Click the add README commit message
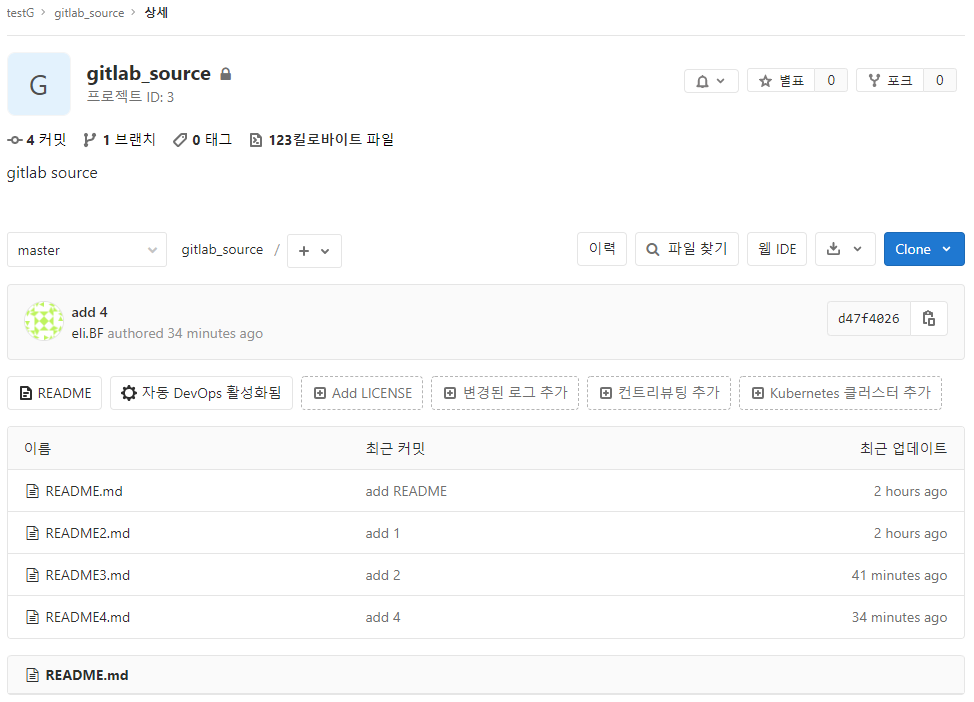This screenshot has height=702, width=974. pyautogui.click(x=406, y=491)
